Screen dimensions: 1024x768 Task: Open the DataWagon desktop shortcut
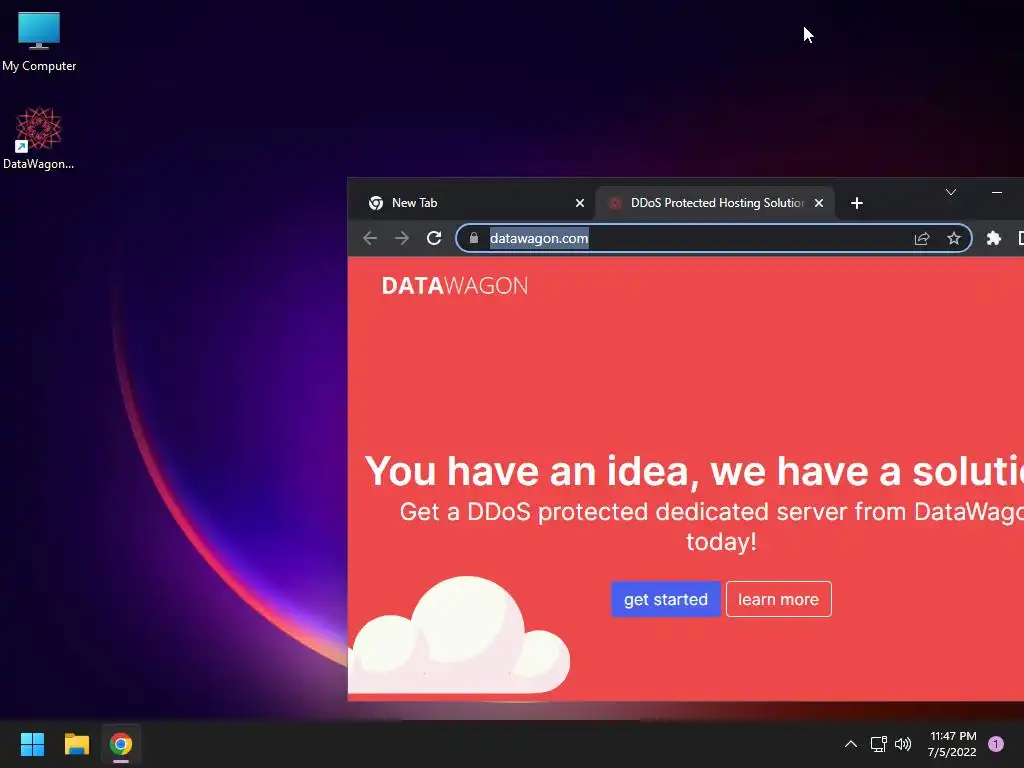(39, 138)
